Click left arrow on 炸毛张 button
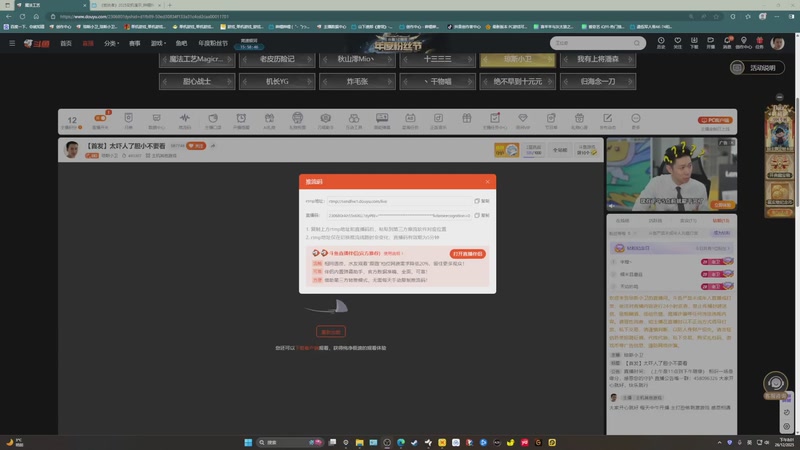 tap(326, 82)
